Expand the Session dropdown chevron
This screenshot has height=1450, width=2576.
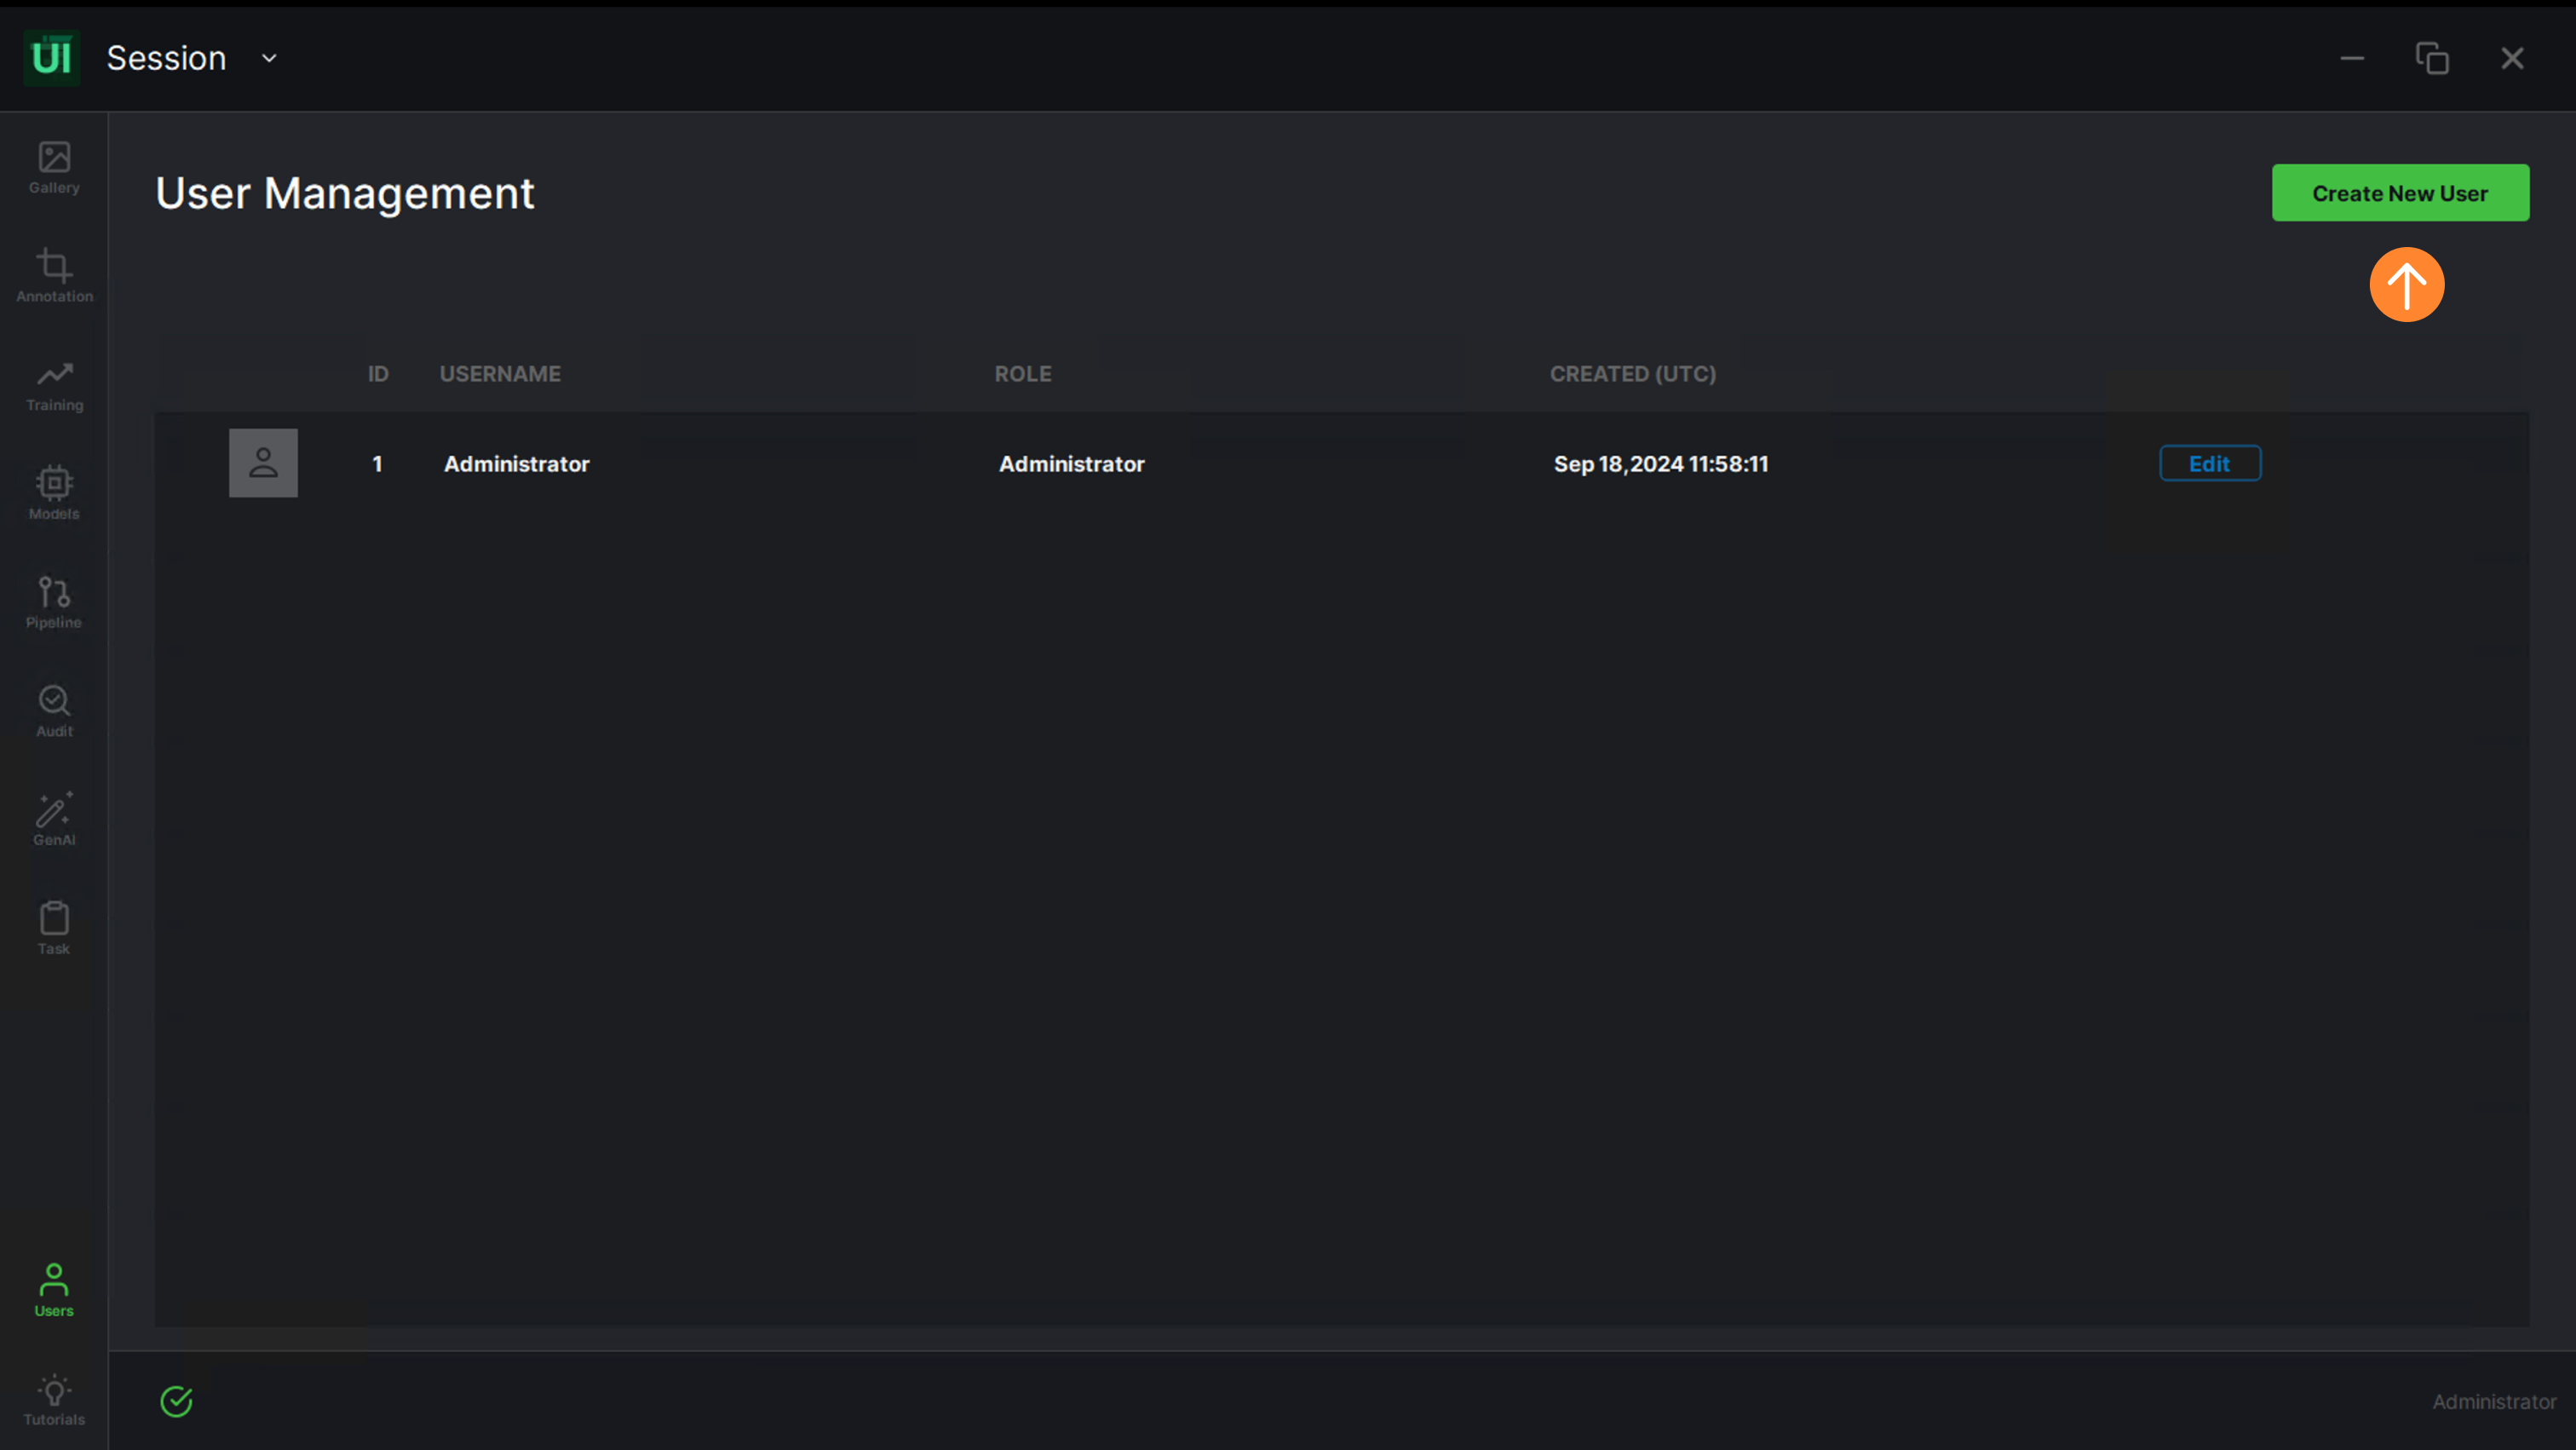tap(269, 58)
